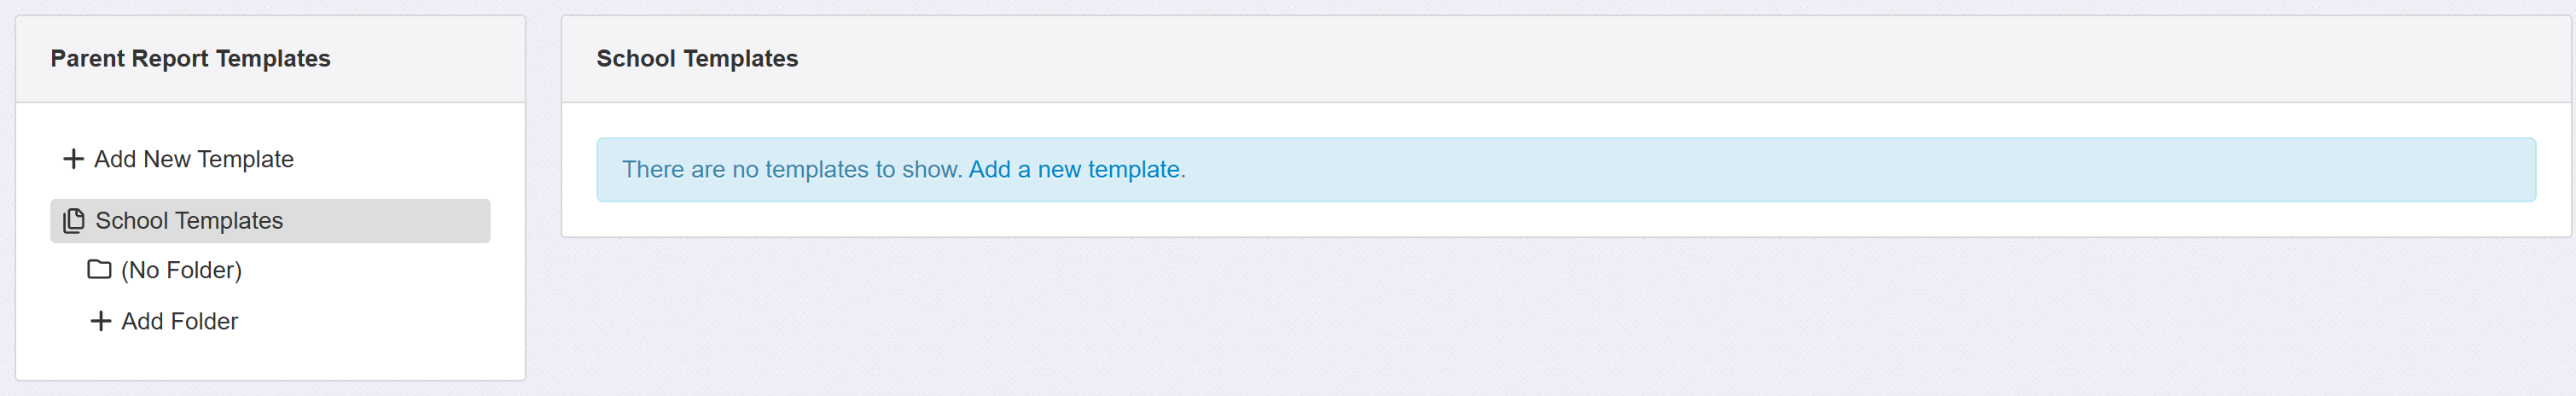Click the plus icon beside Add New Template
The width and height of the screenshot is (2576, 396).
click(73, 159)
